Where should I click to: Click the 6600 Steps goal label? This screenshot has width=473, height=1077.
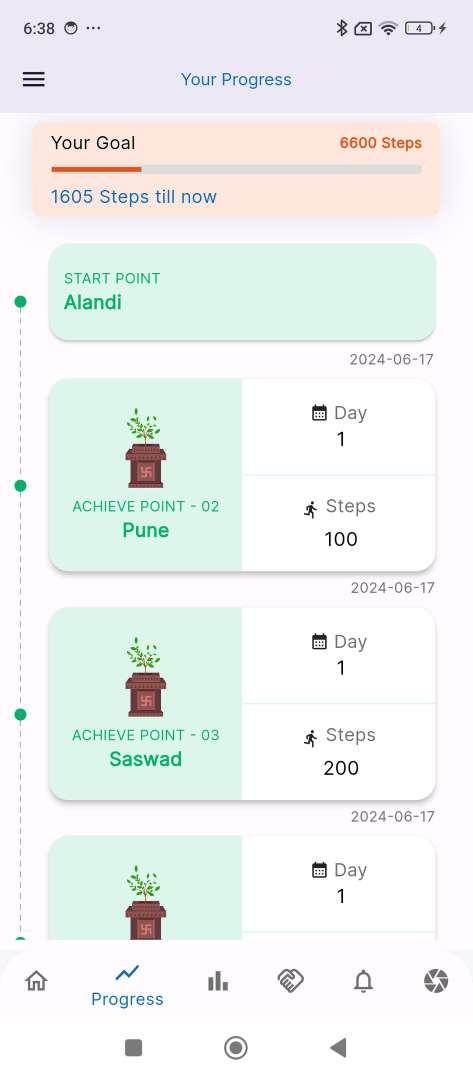[380, 143]
